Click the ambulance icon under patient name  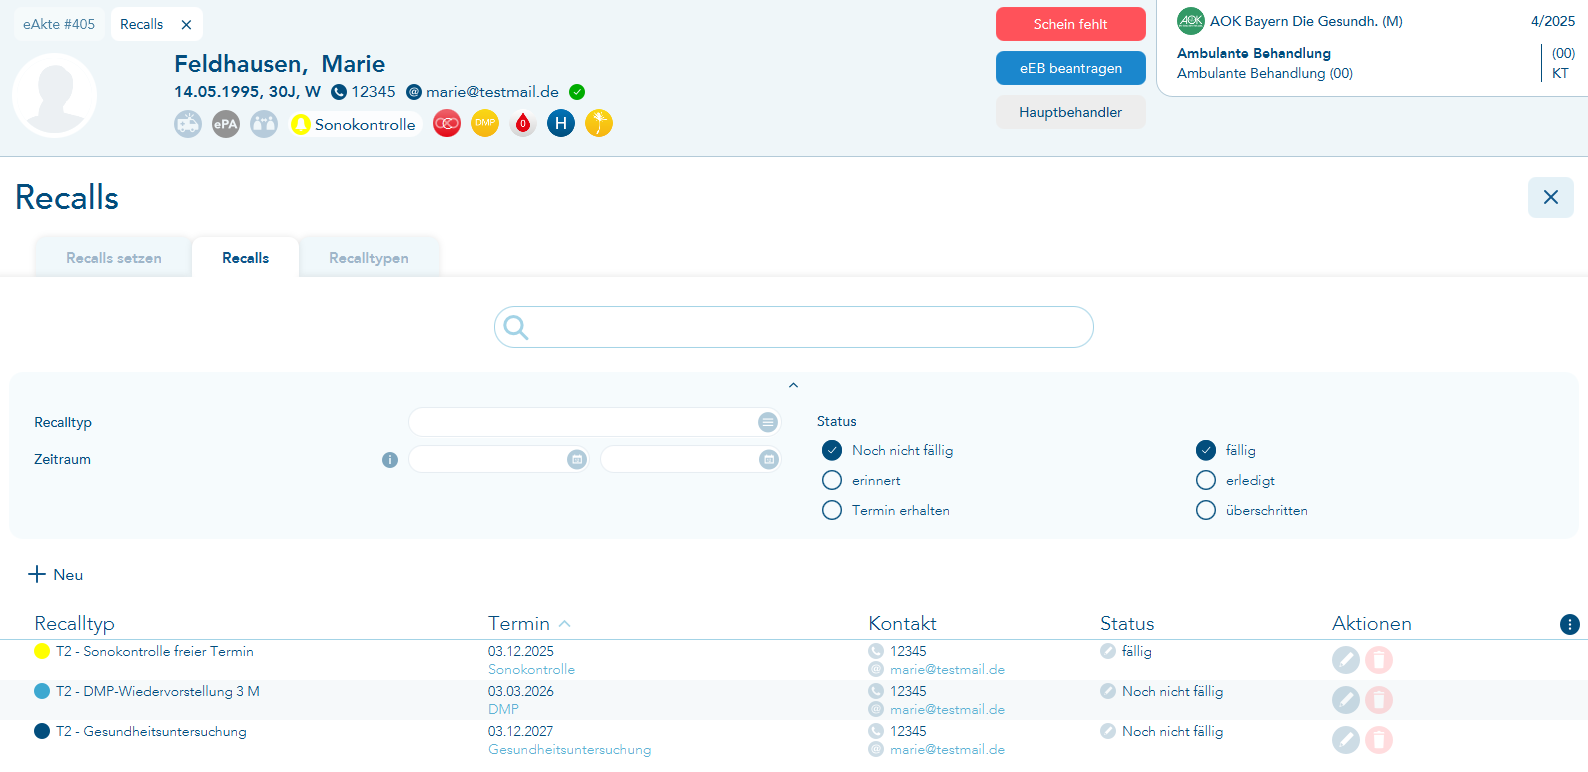188,124
